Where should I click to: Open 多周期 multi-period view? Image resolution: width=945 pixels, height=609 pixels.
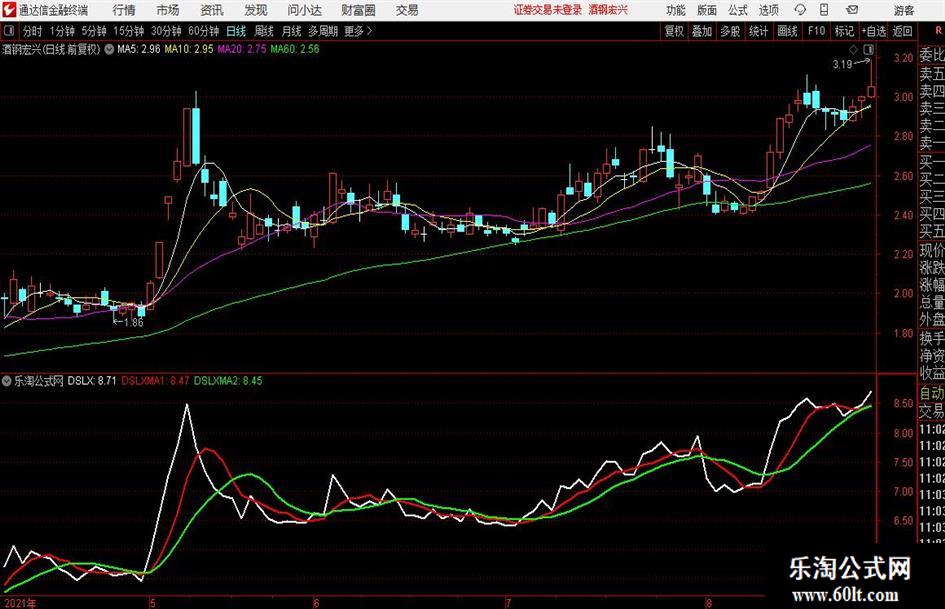[x=323, y=31]
